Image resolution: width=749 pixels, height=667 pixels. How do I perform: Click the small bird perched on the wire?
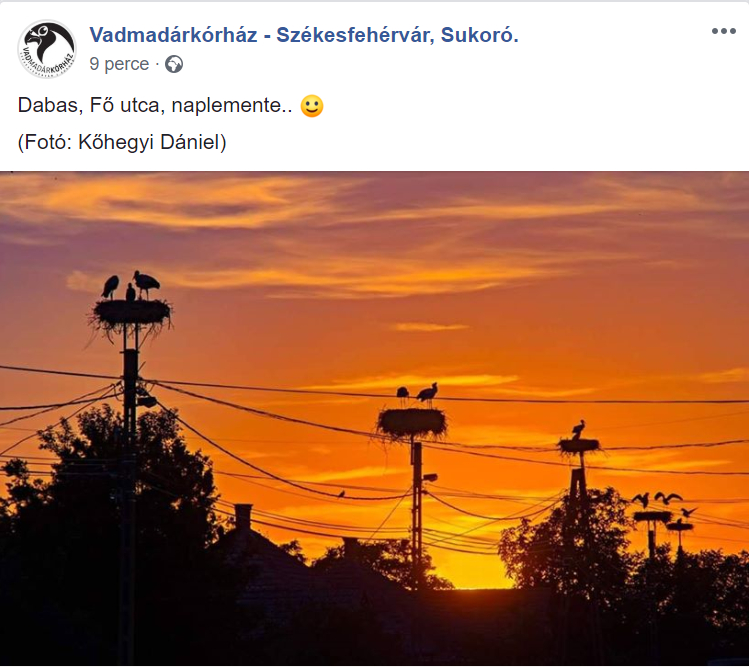pyautogui.click(x=341, y=494)
